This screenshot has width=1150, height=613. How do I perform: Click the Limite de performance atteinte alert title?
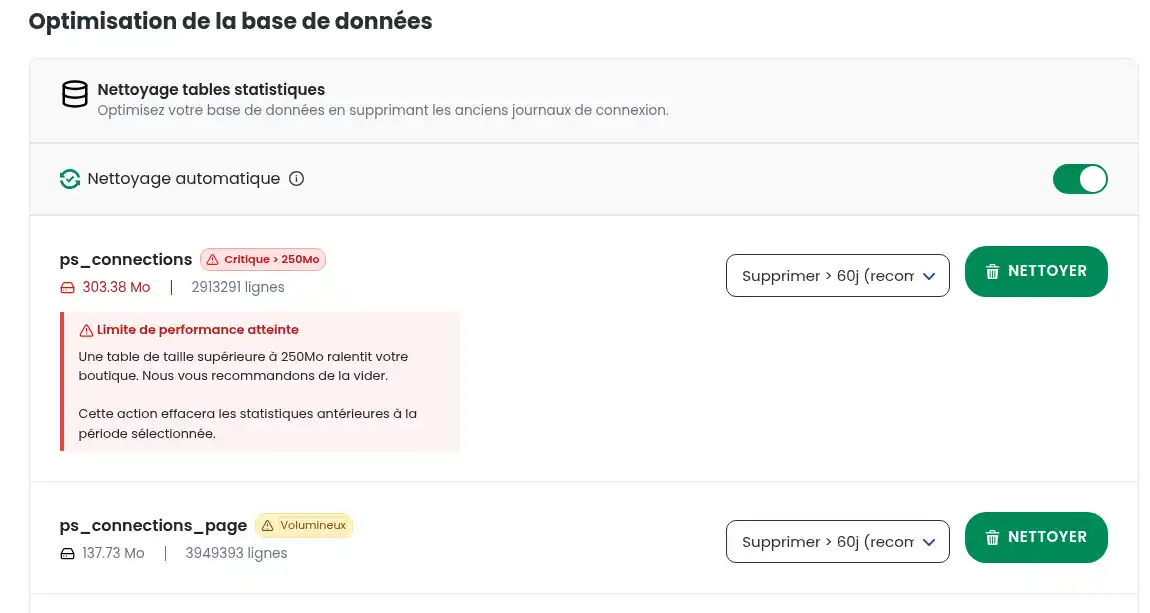coord(197,330)
